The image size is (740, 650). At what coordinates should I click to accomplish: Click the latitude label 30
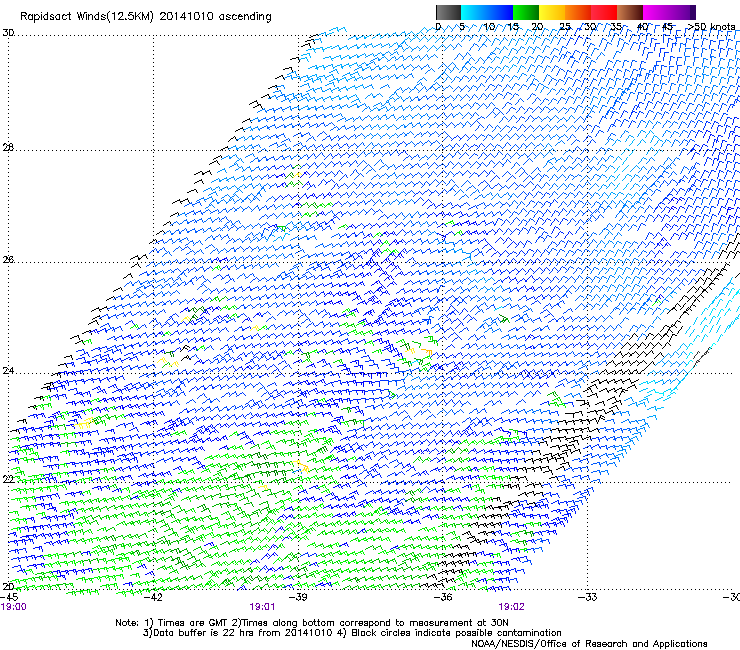coord(8,33)
